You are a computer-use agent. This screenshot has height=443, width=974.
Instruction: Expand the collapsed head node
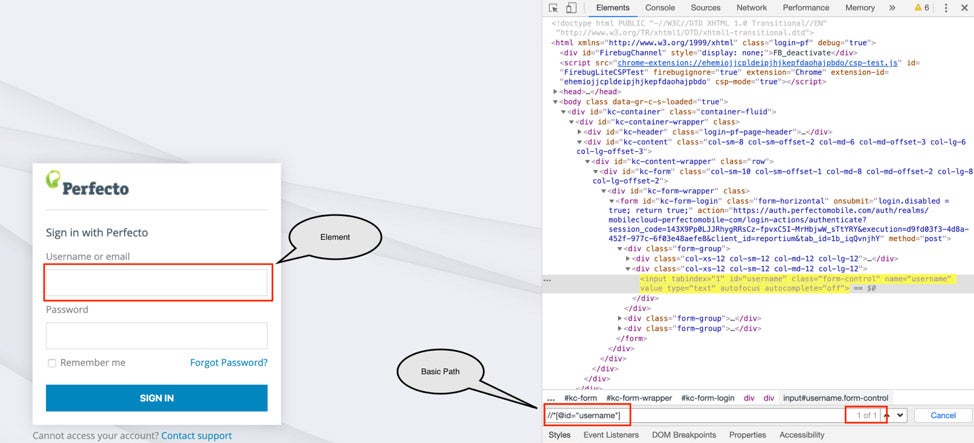555,92
